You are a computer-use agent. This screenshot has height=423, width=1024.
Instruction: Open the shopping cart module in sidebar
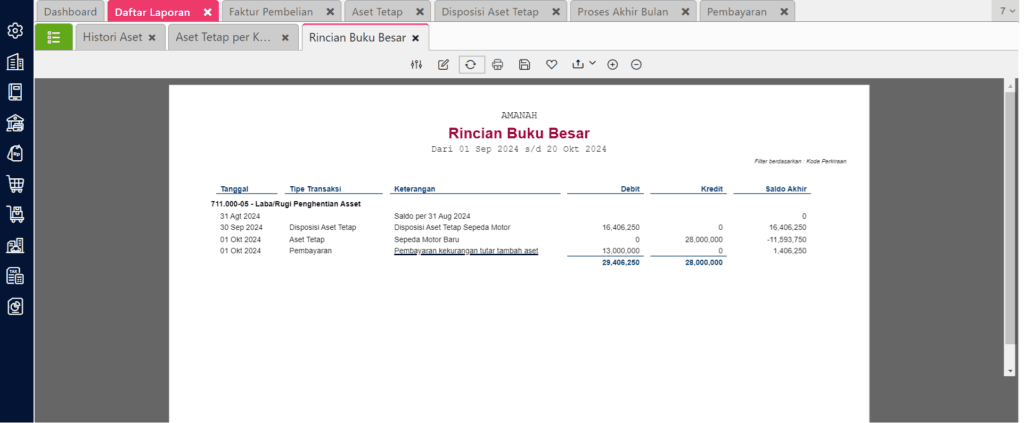click(x=16, y=184)
